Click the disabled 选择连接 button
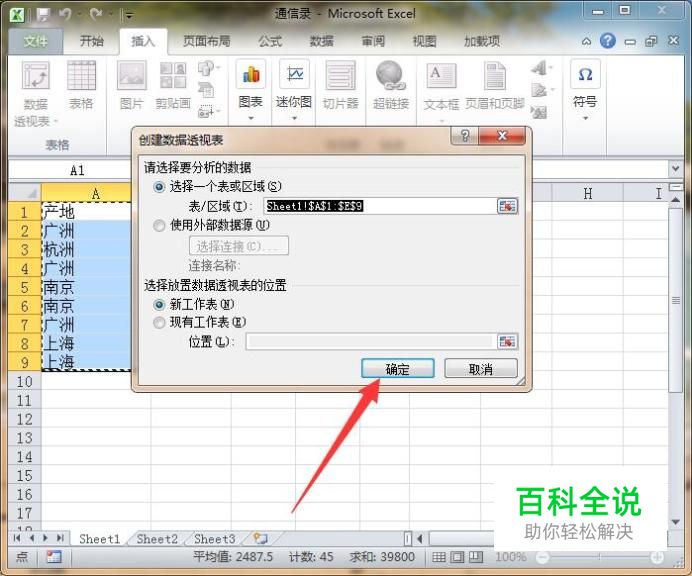The height and width of the screenshot is (576, 692). pos(239,246)
